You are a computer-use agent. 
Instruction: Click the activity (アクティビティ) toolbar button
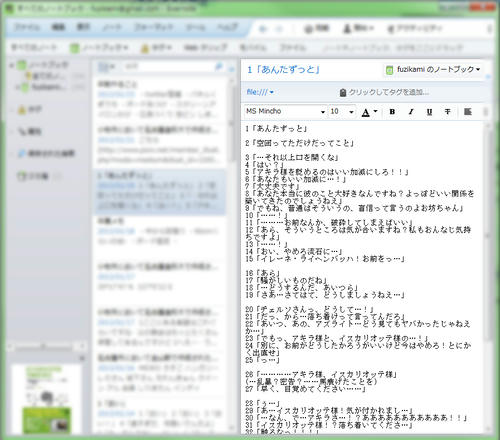pyautogui.click(x=415, y=29)
